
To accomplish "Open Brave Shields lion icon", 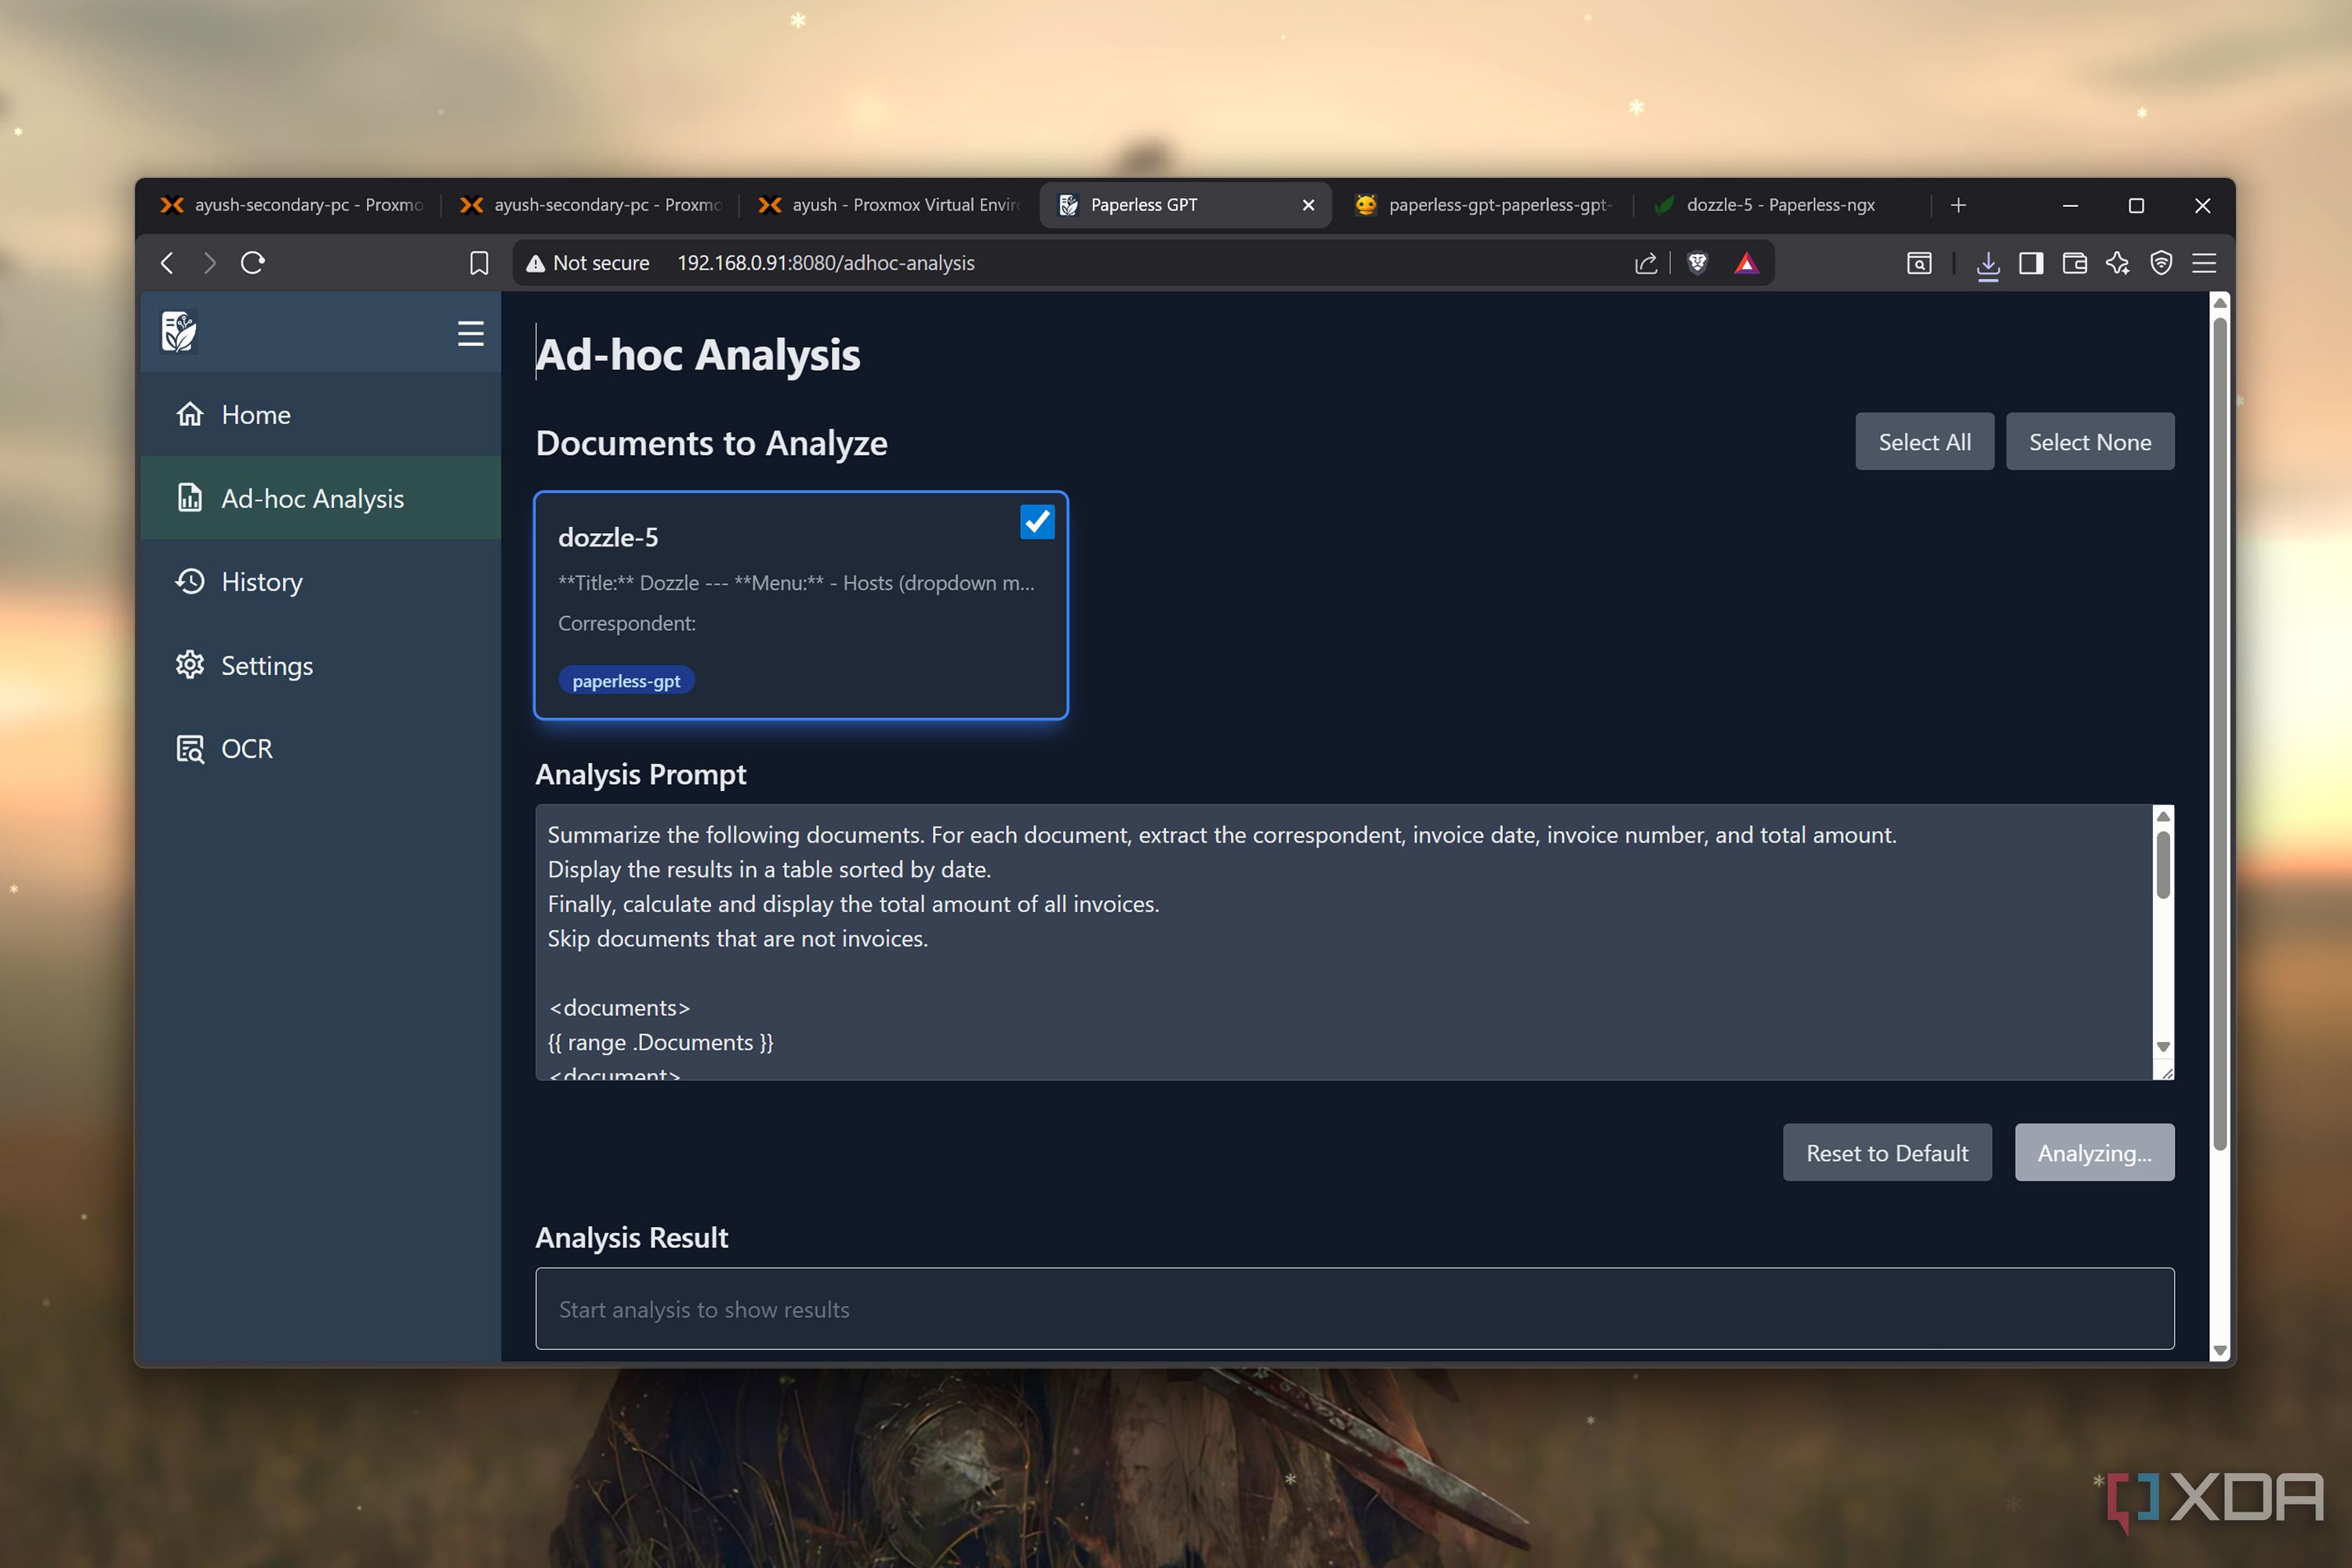I will 1698,263.
